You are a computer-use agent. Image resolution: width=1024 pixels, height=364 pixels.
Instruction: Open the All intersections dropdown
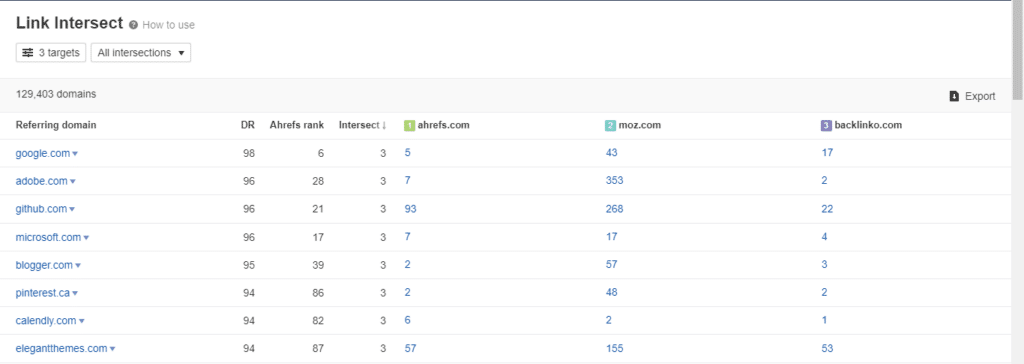[141, 53]
